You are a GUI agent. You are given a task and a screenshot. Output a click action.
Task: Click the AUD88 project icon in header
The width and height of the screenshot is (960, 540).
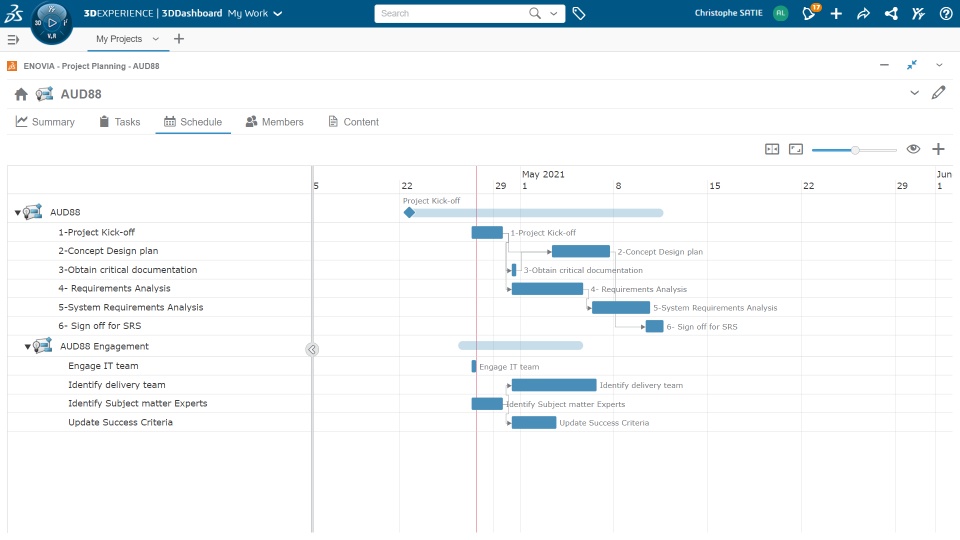[x=44, y=94]
